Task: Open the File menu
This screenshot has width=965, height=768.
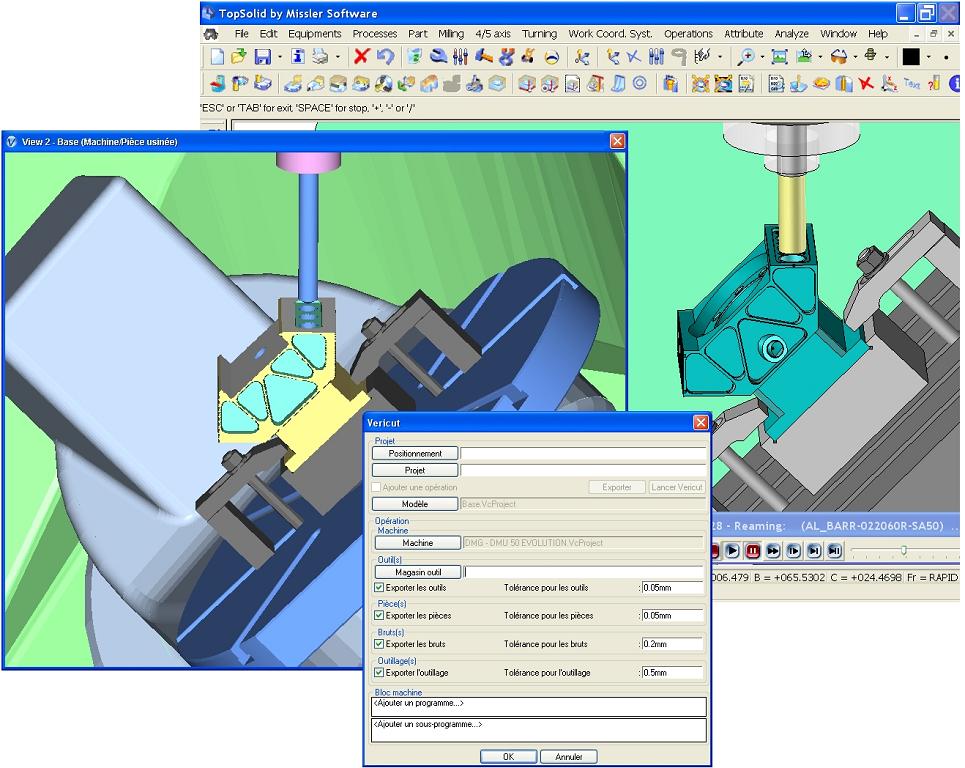Action: tap(241, 34)
